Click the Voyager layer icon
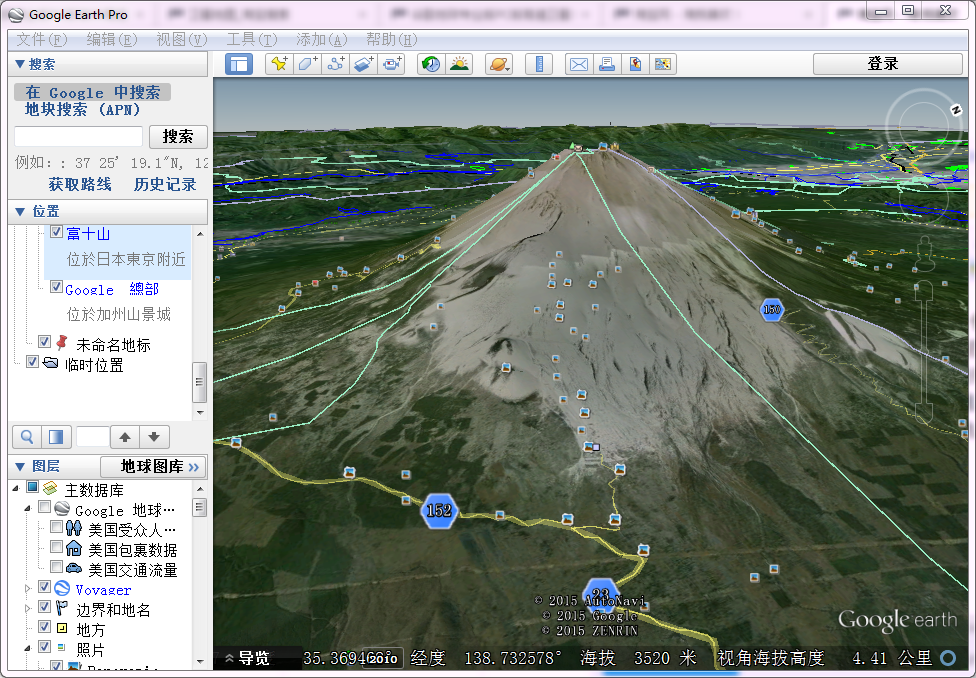976x678 pixels. [x=62, y=588]
